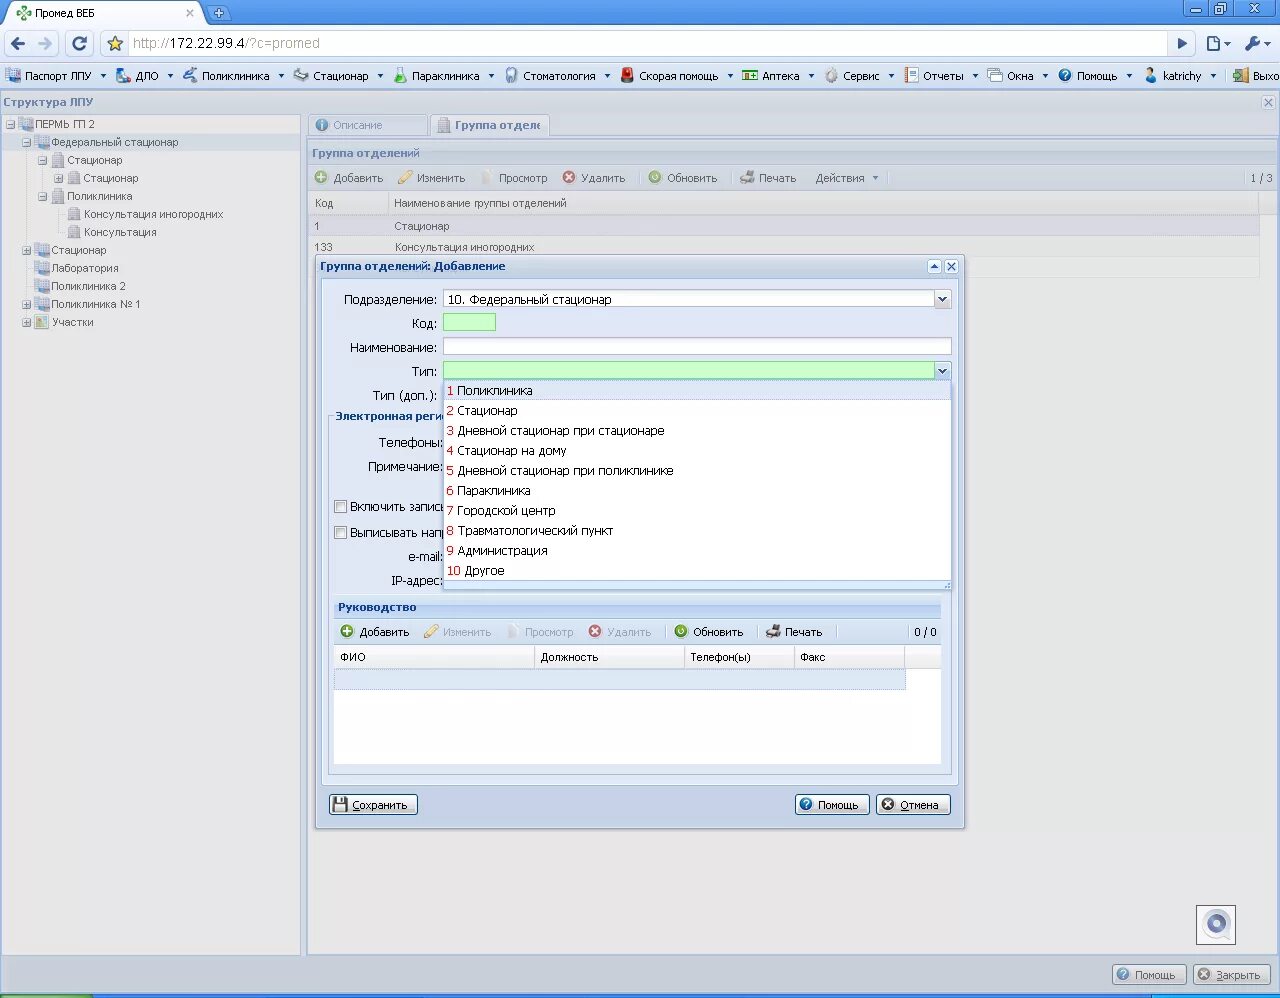Open a new browser tab
Screen dimensions: 1280x998
pyautogui.click(x=218, y=13)
